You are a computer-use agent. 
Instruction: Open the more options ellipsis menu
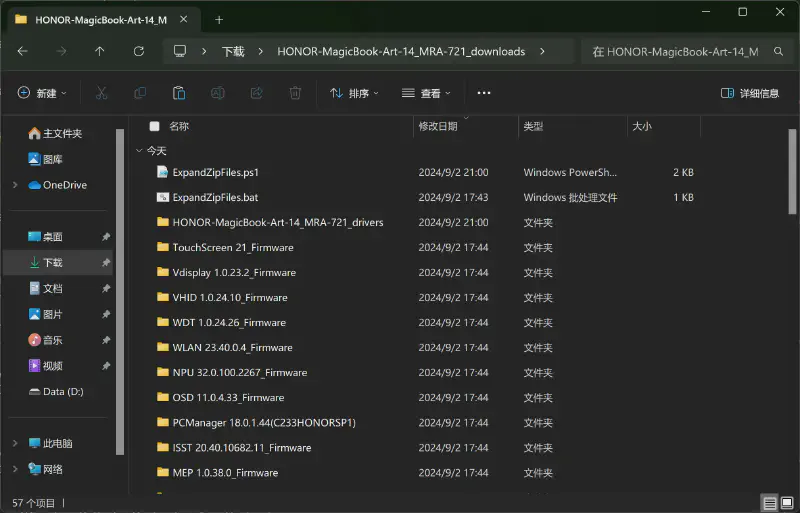pos(484,93)
